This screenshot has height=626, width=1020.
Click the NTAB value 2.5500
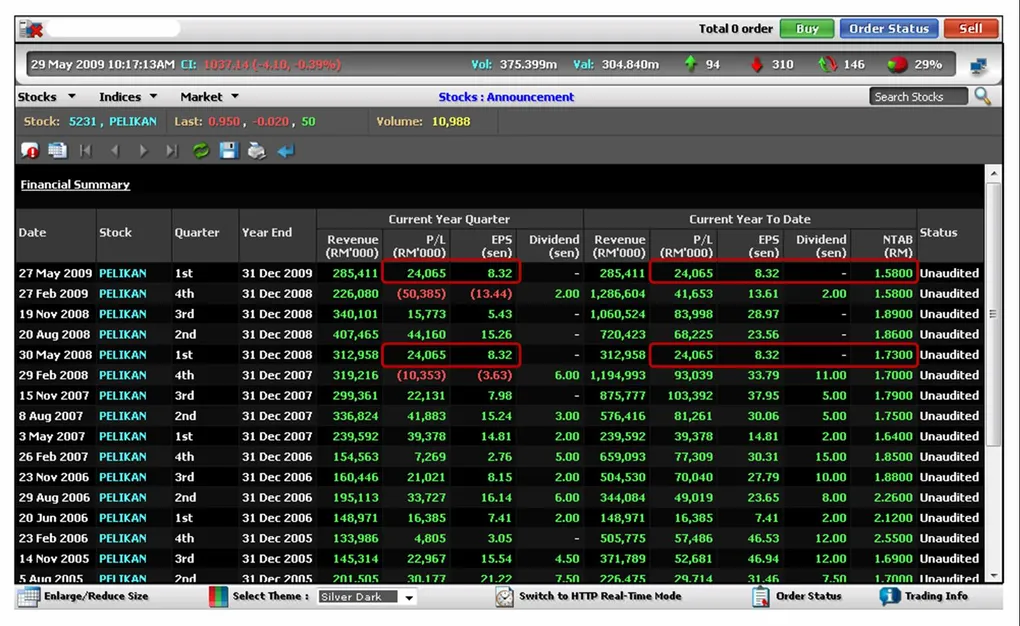(x=893, y=538)
